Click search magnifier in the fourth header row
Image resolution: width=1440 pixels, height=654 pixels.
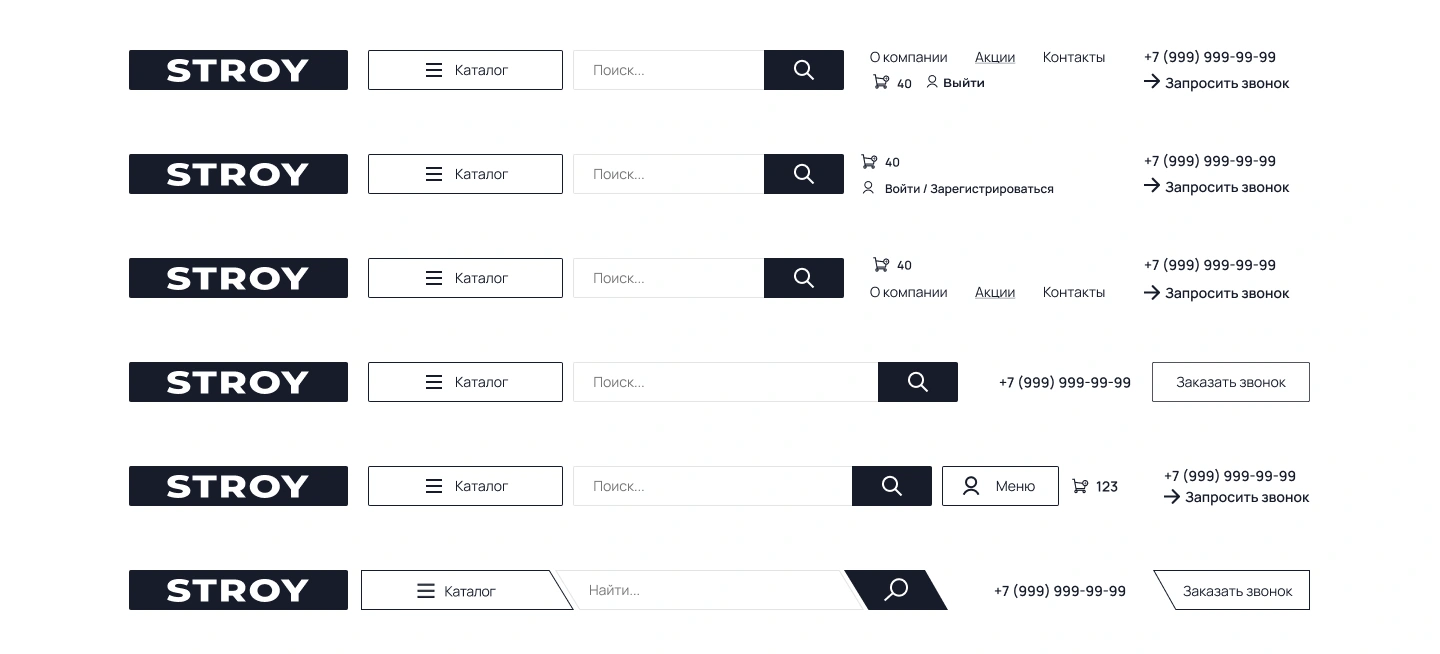click(918, 382)
